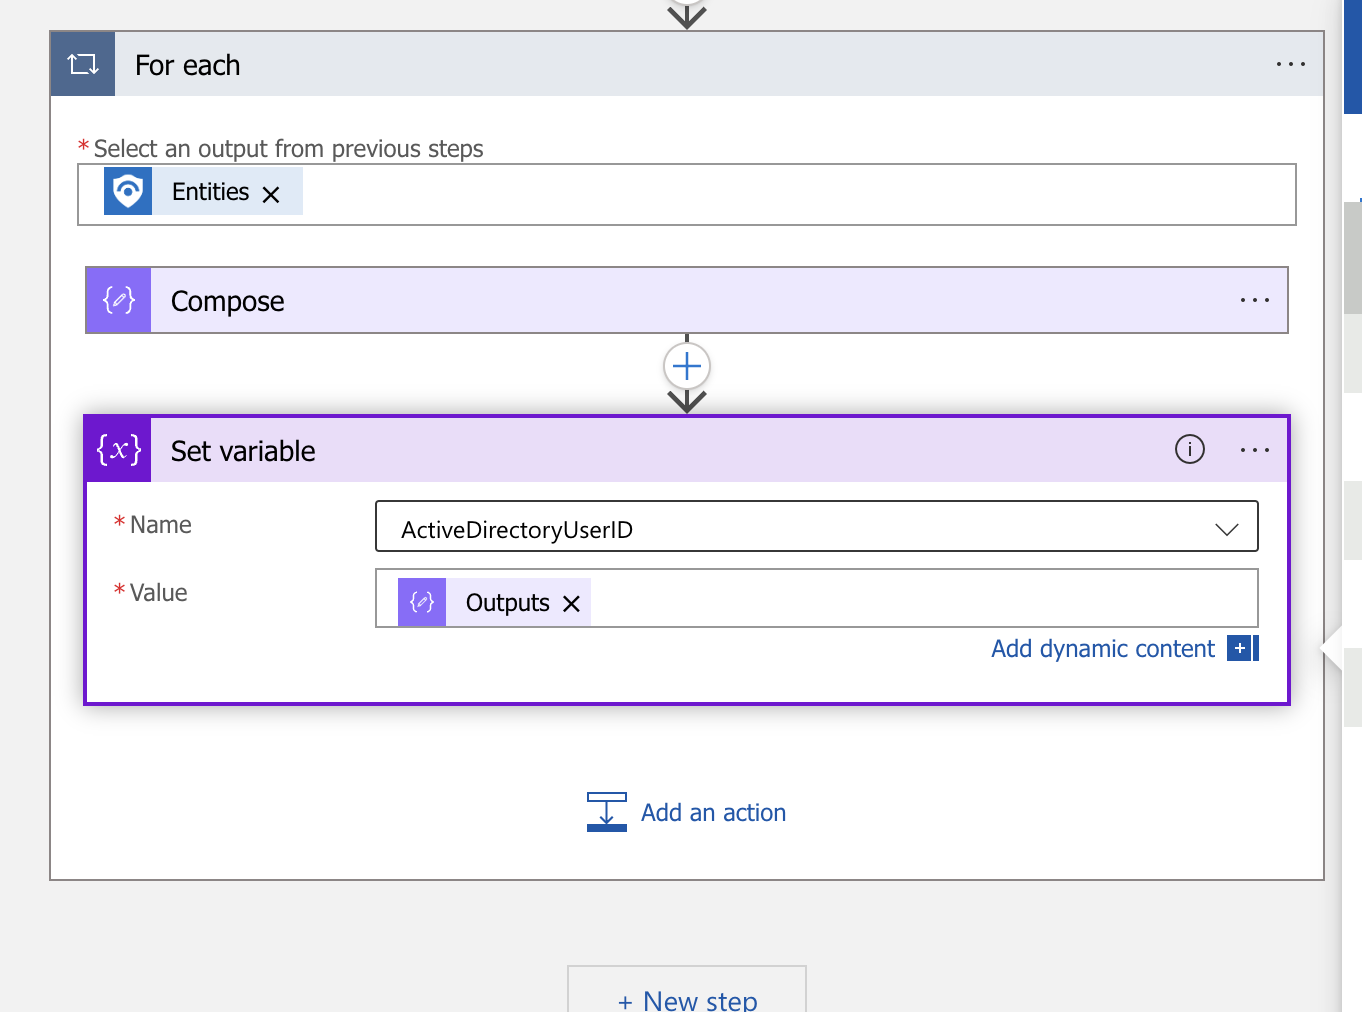Click the Entities shield connector icon
The height and width of the screenshot is (1012, 1362).
click(x=128, y=191)
